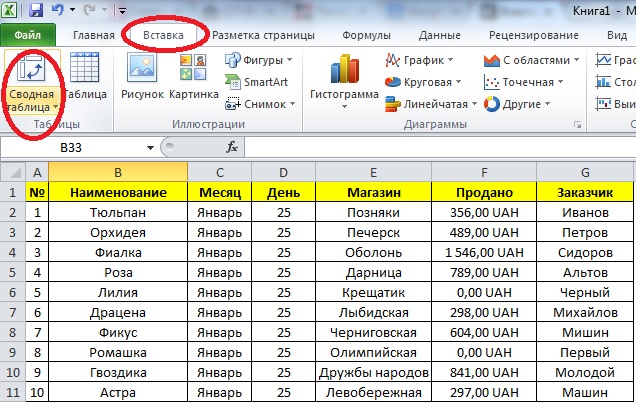
Task: Select the cell containing Дарница
Action: pyautogui.click(x=373, y=273)
